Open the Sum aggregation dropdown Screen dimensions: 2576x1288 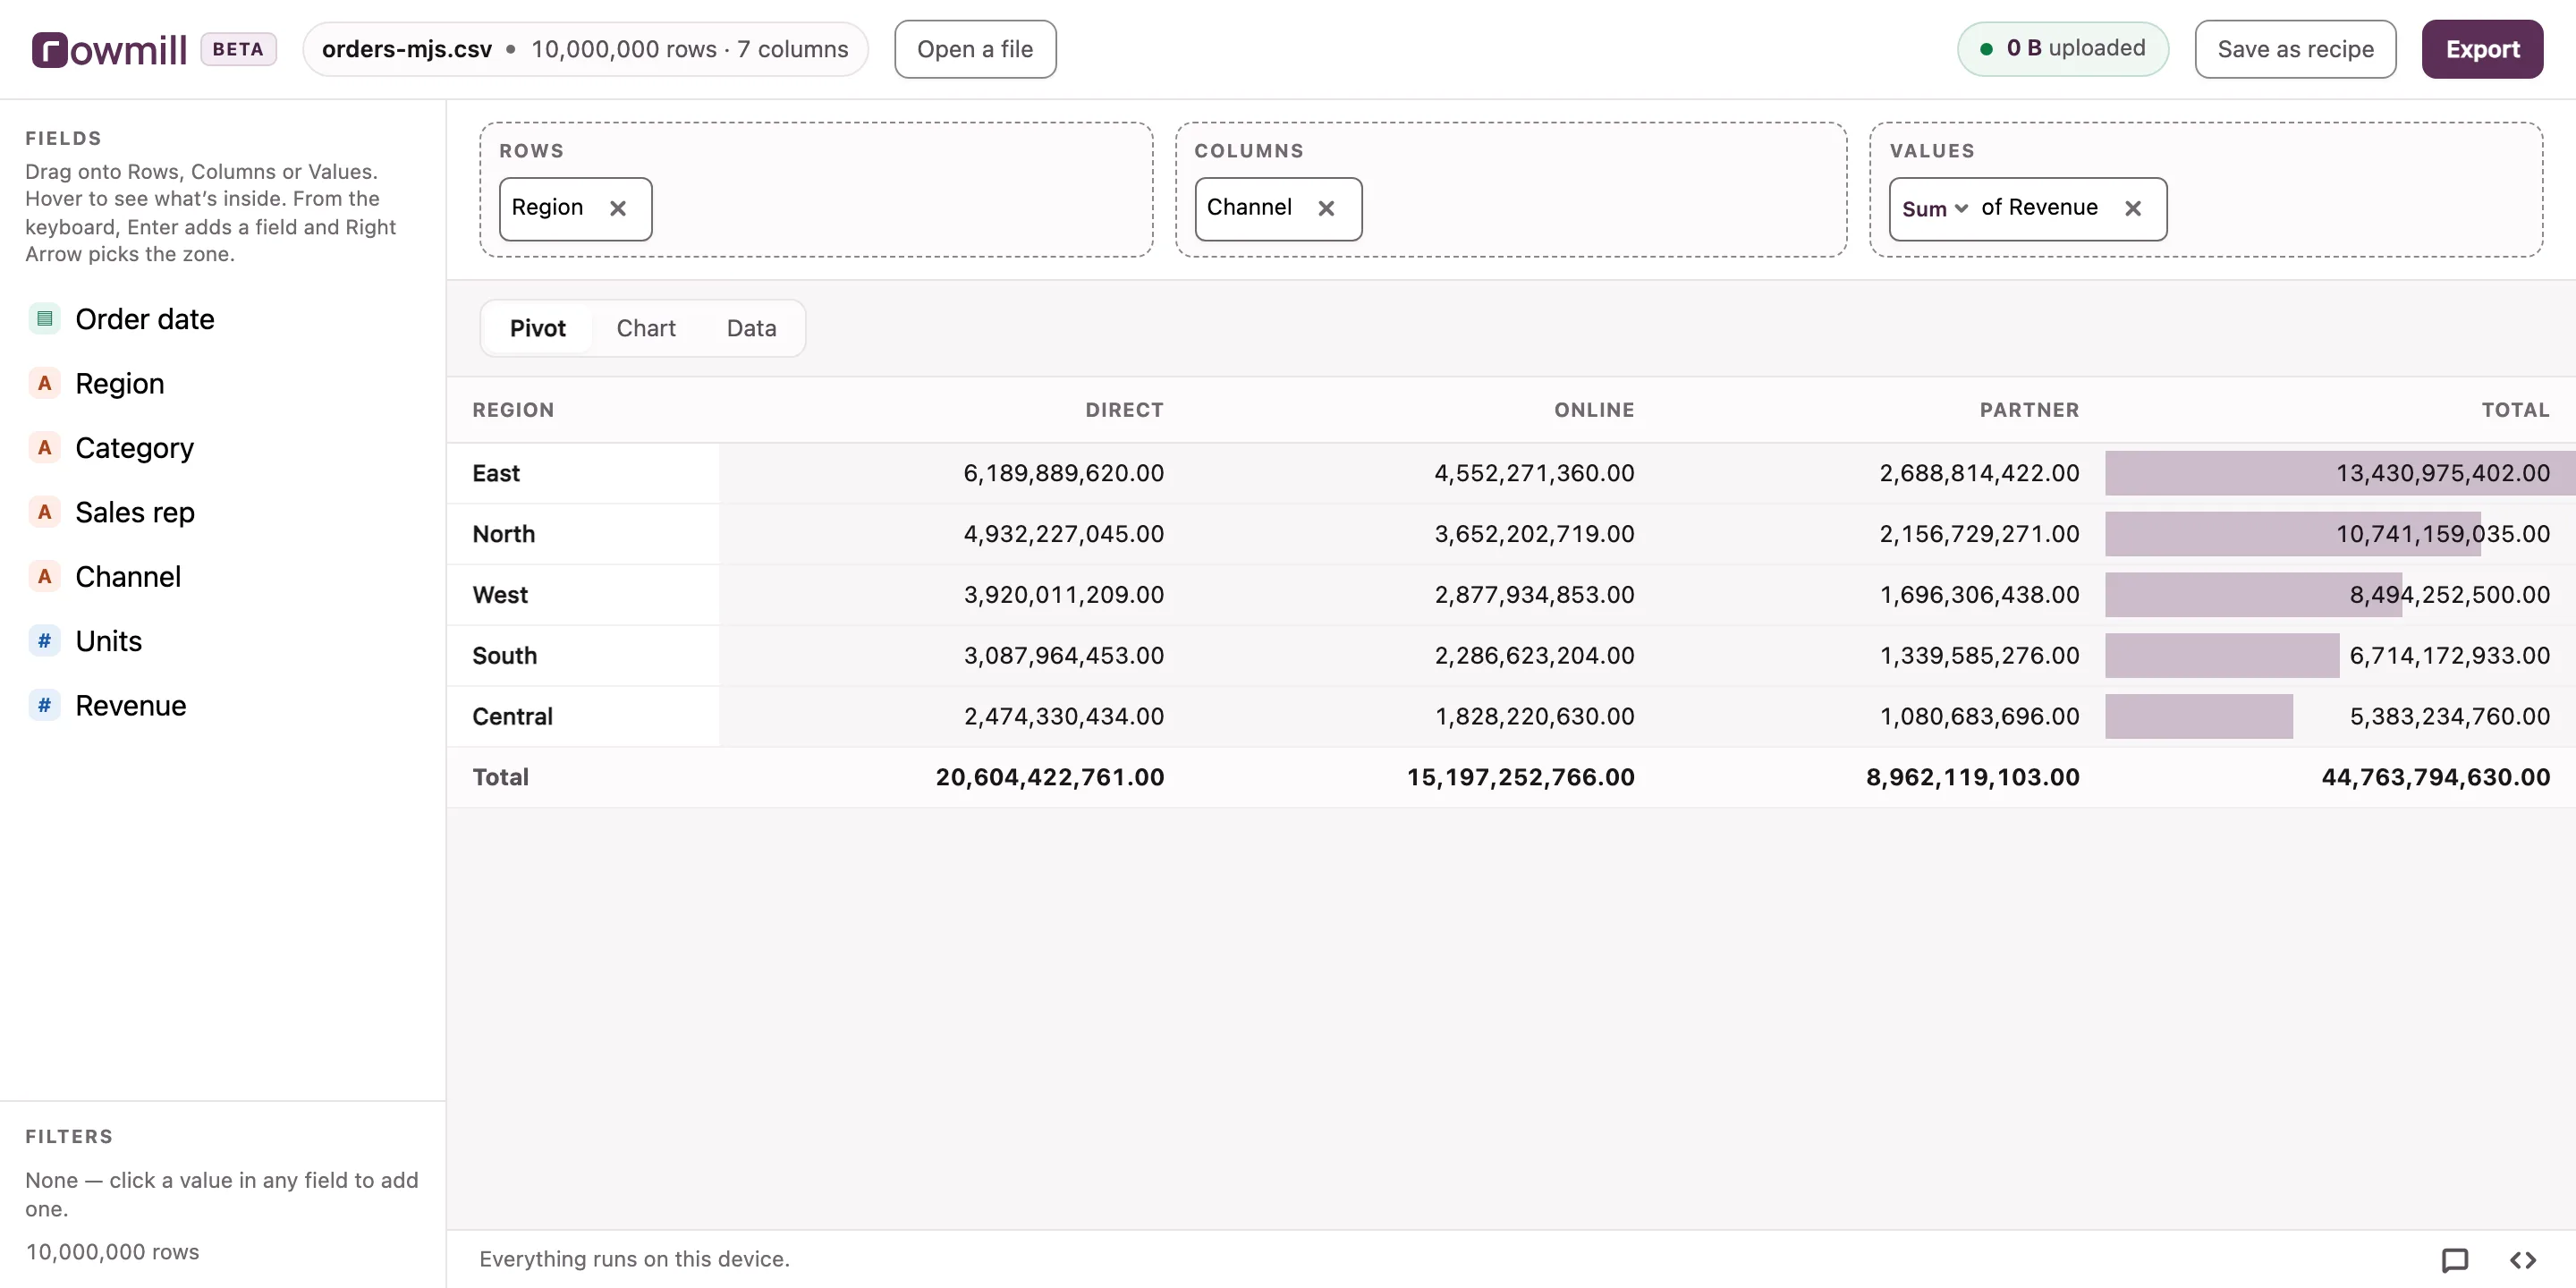click(x=1934, y=208)
